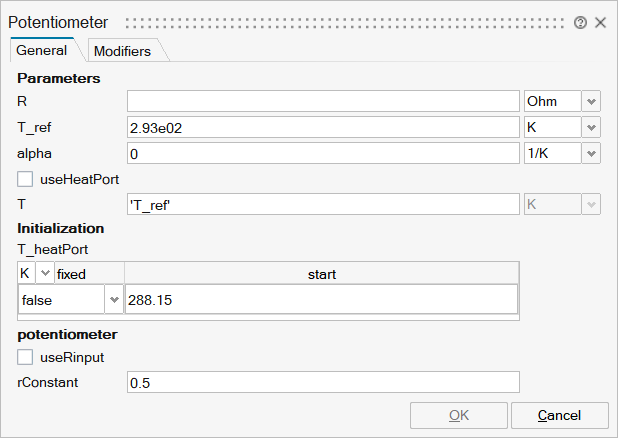Toggle the useRinput checkbox

26,357
